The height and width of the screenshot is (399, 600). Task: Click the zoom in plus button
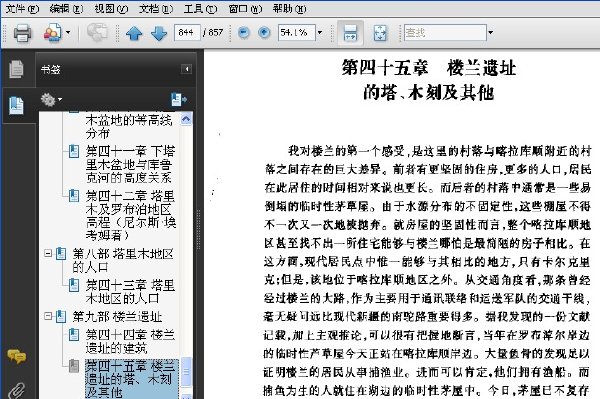coord(264,33)
